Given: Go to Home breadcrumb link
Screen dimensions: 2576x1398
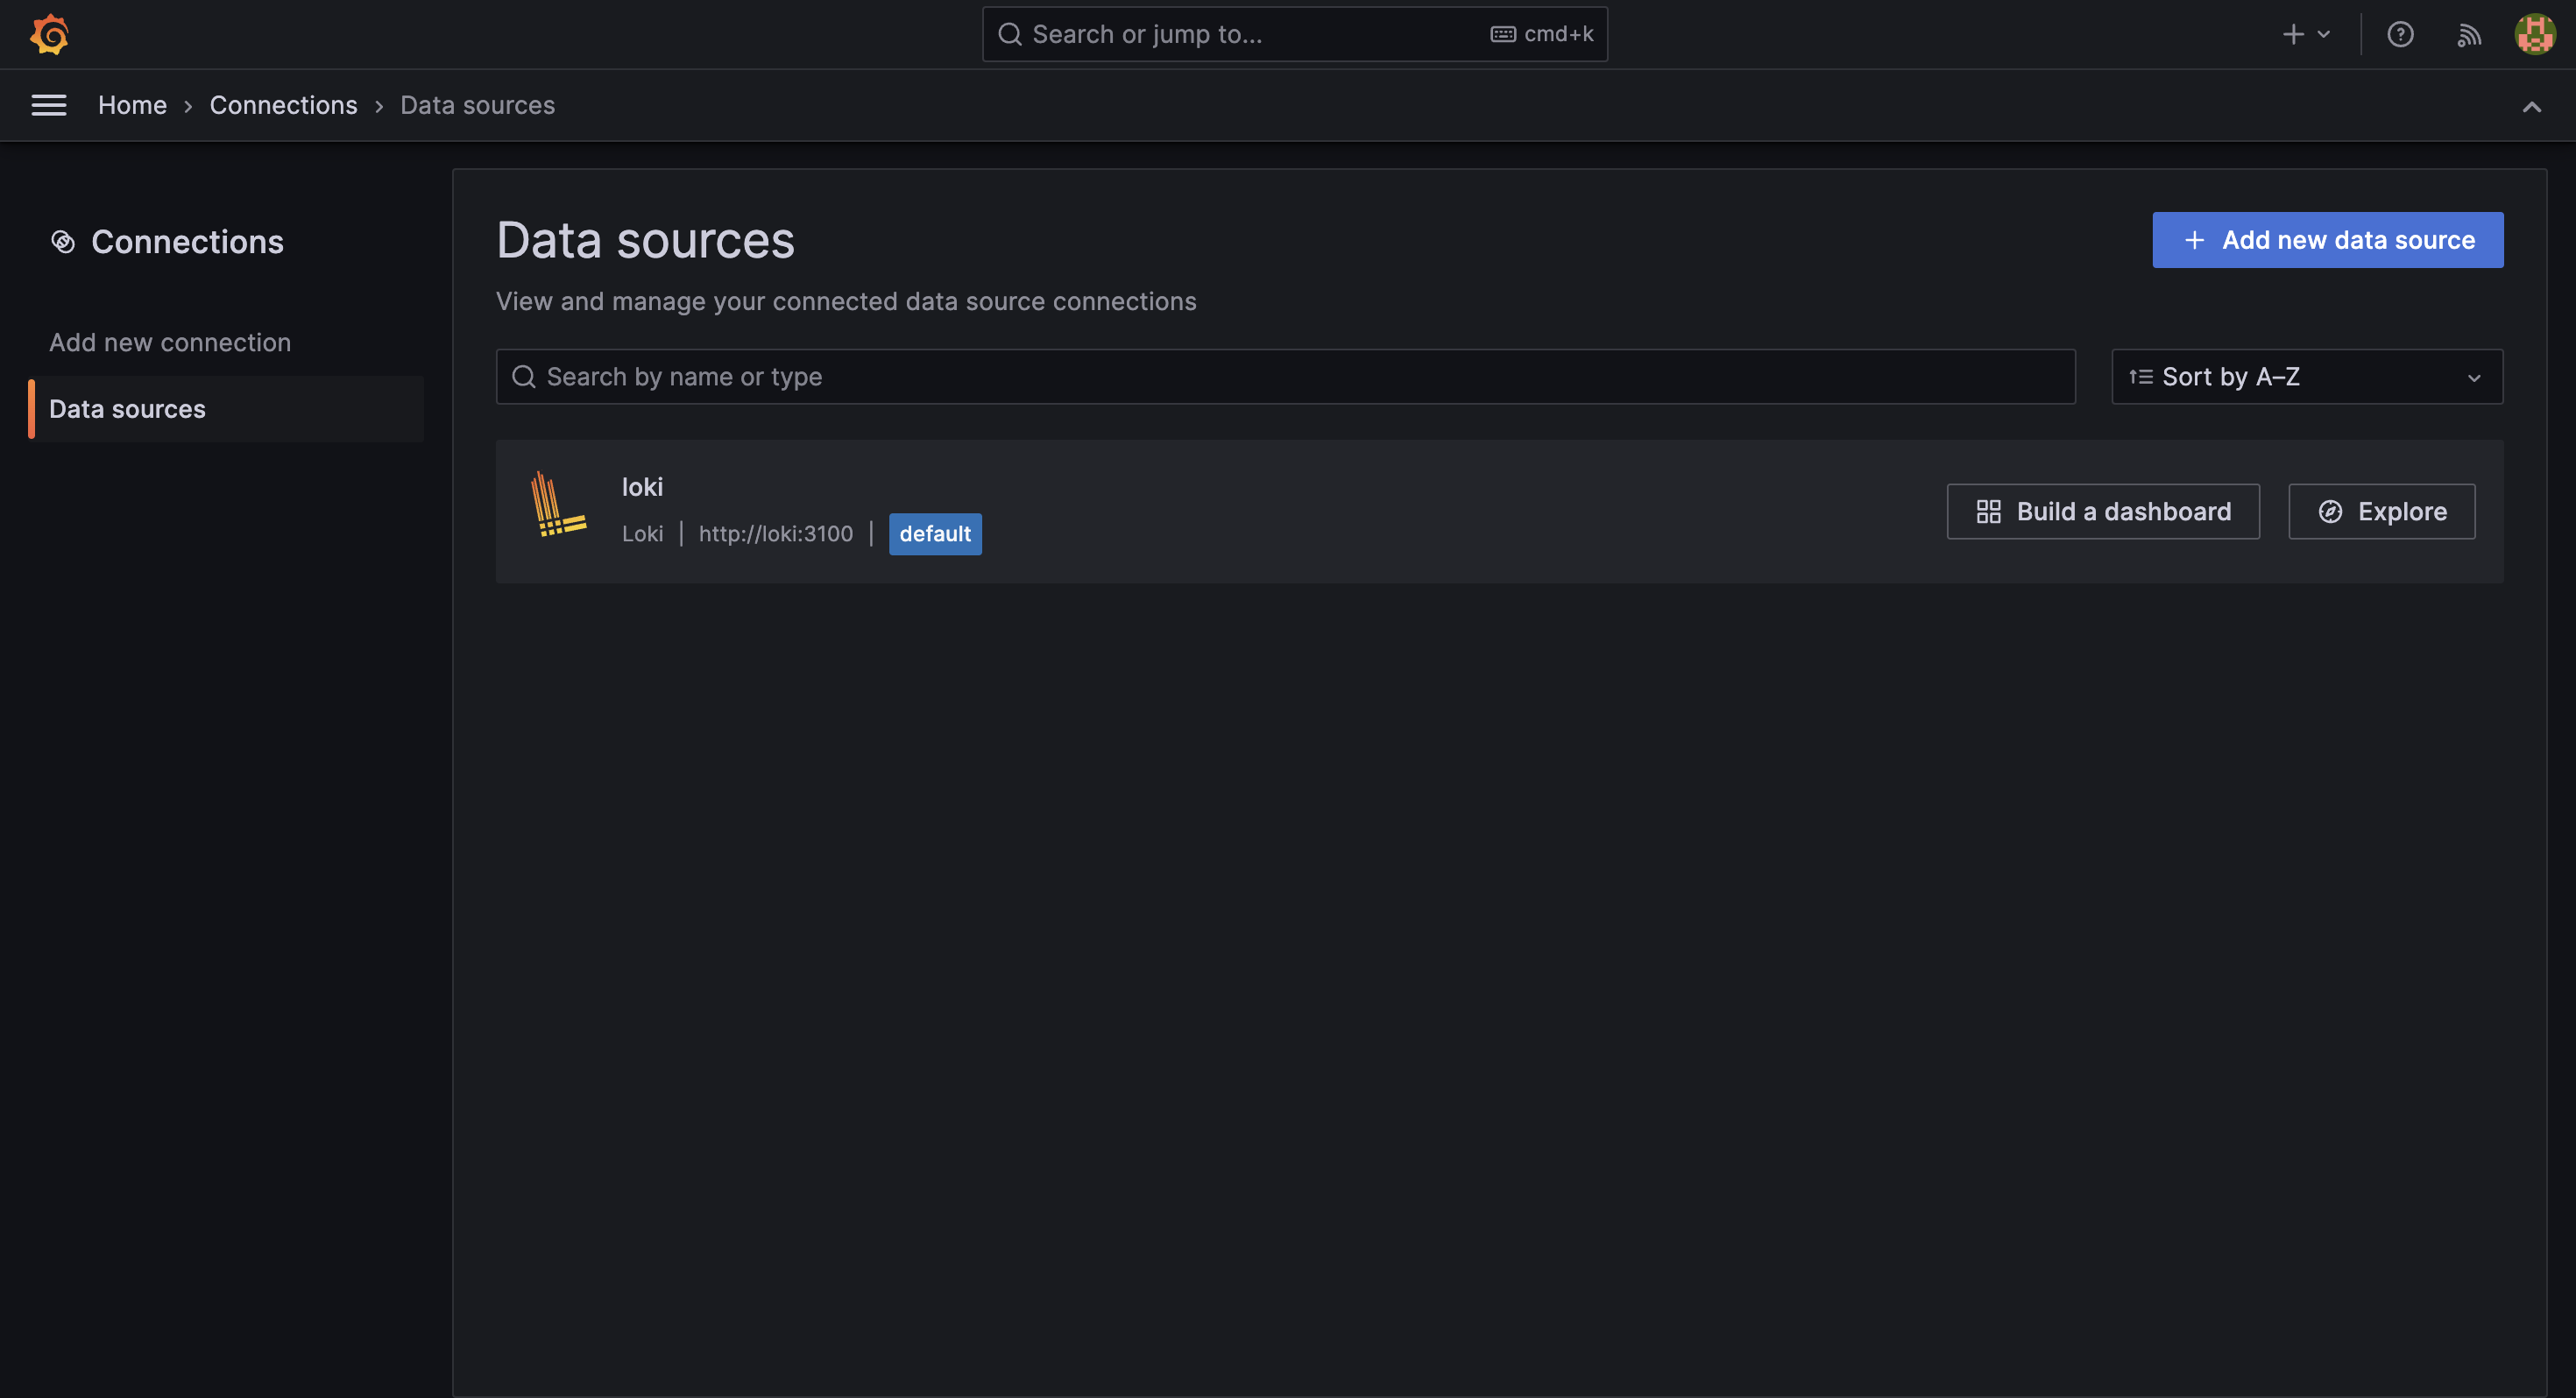Looking at the screenshot, I should tap(132, 105).
